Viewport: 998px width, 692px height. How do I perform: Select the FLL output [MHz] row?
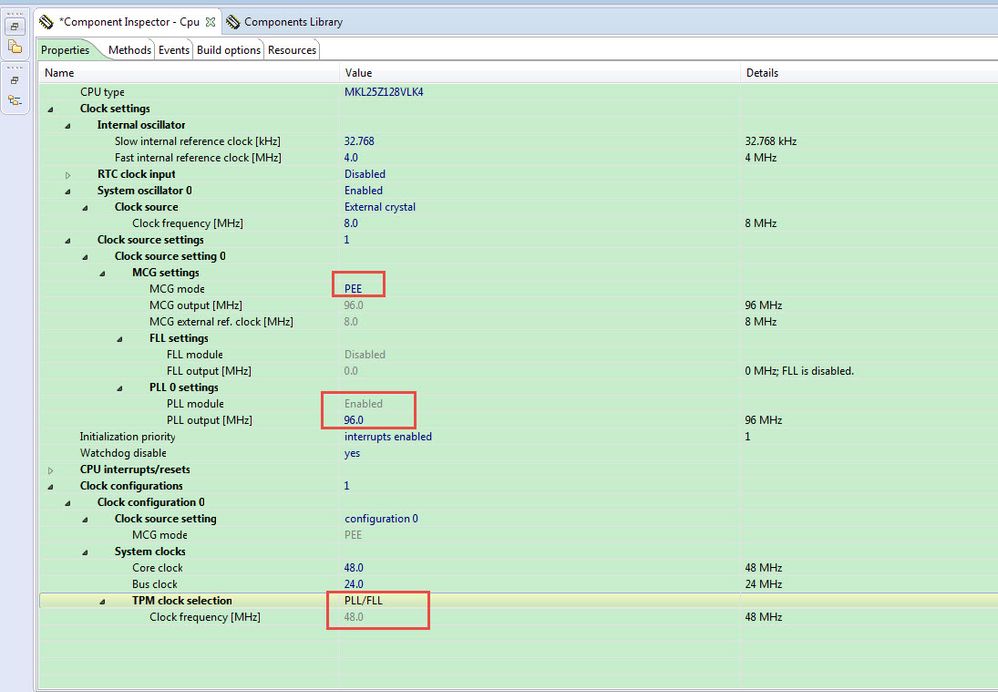[x=518, y=371]
